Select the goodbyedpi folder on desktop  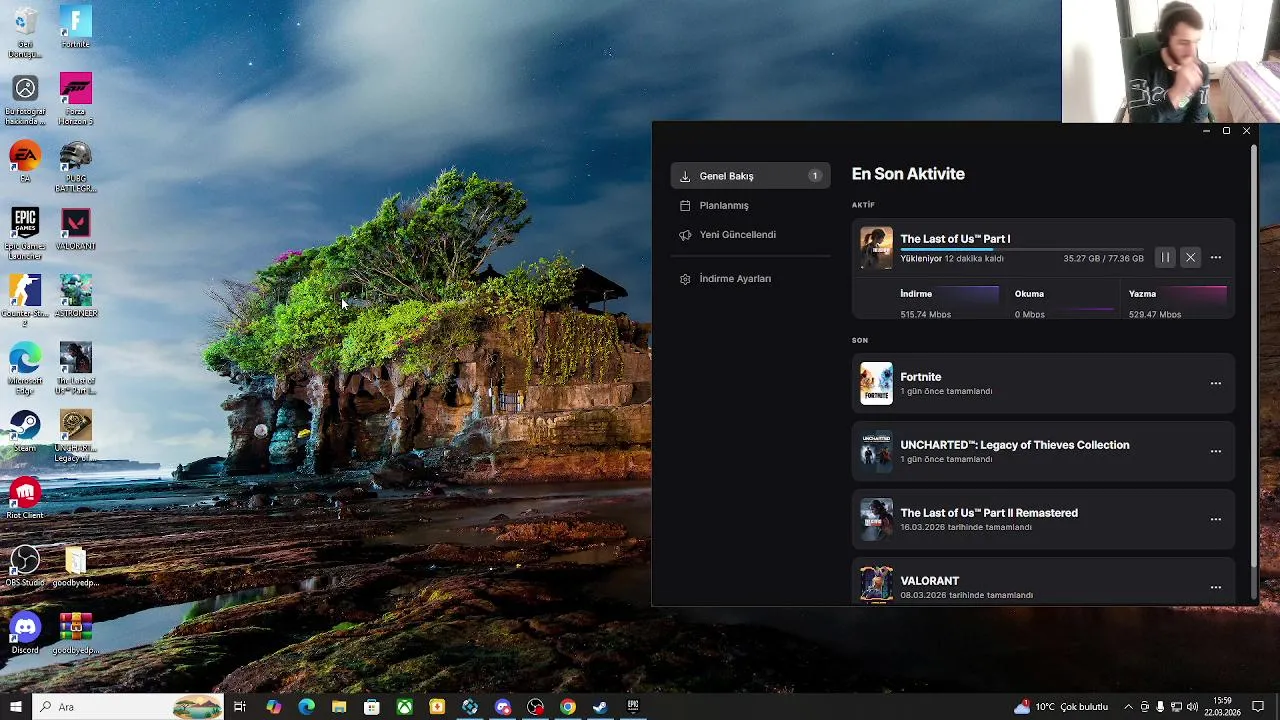pyautogui.click(x=75, y=565)
